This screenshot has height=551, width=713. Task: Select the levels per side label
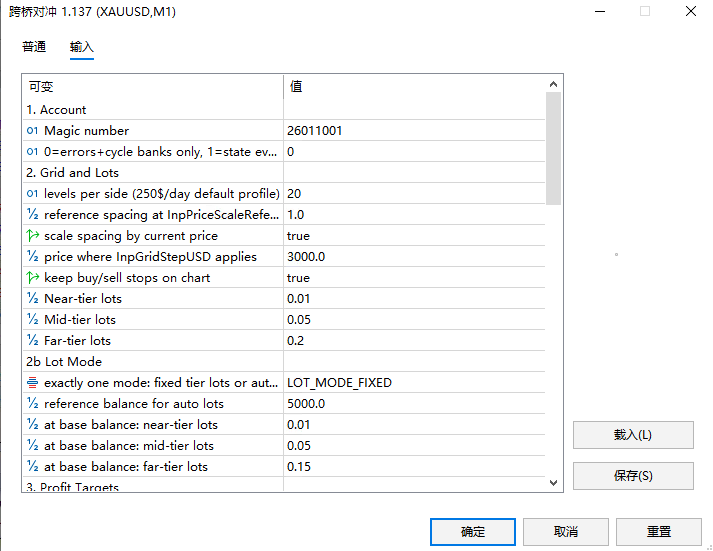tap(161, 194)
